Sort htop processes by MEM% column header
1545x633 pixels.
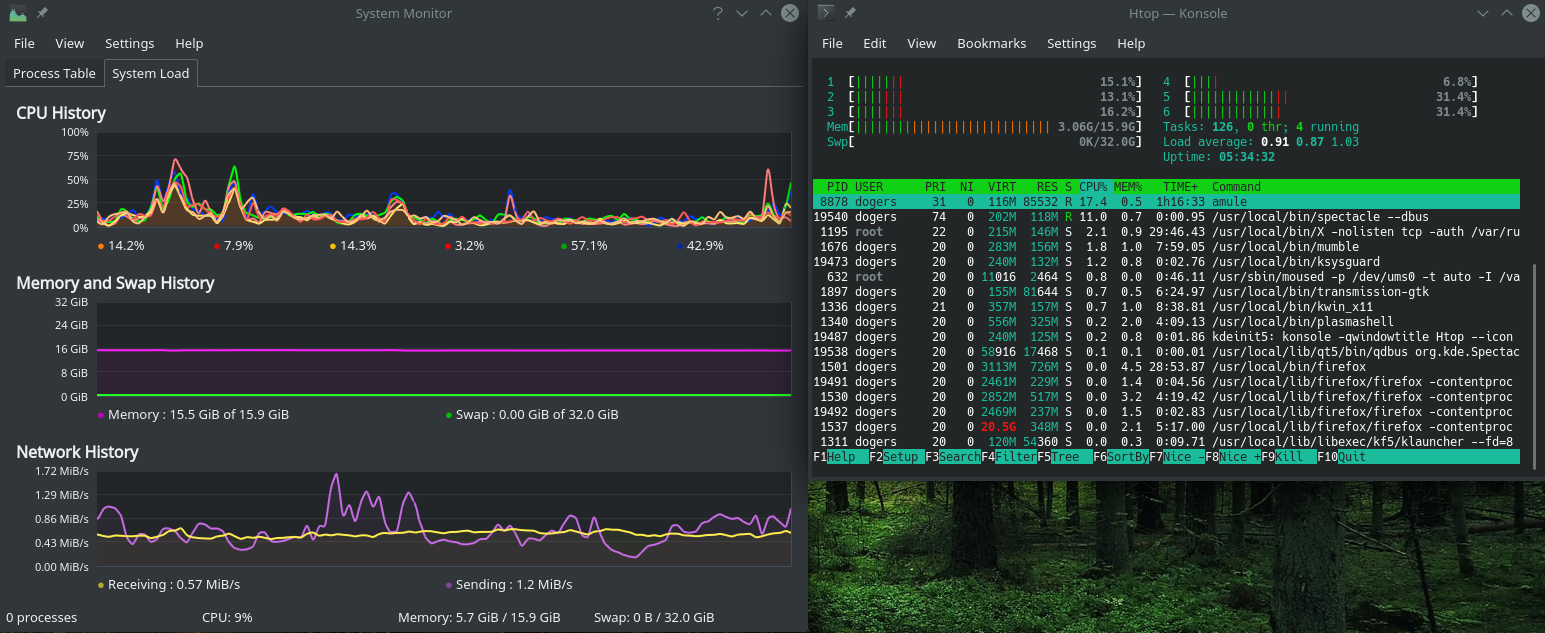1127,187
